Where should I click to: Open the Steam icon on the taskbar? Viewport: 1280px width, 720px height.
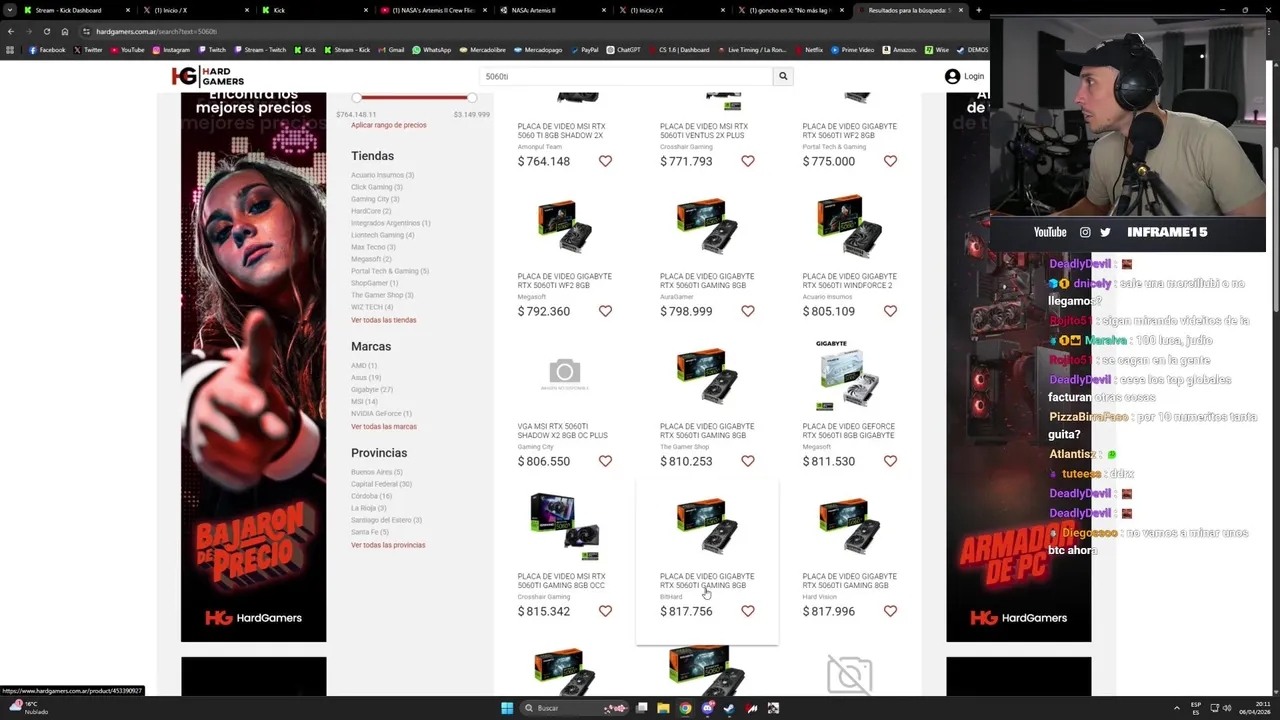click(729, 708)
